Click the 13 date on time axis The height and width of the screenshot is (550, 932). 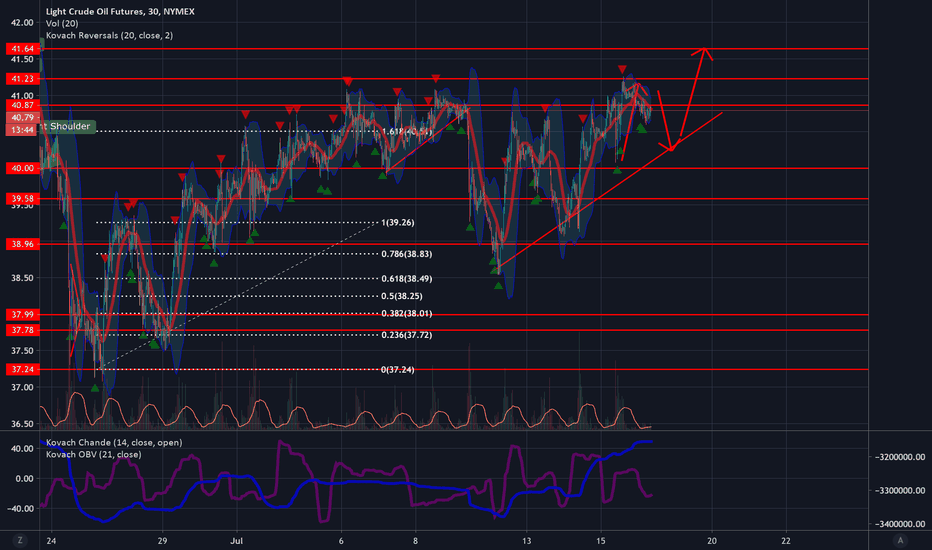(x=527, y=541)
